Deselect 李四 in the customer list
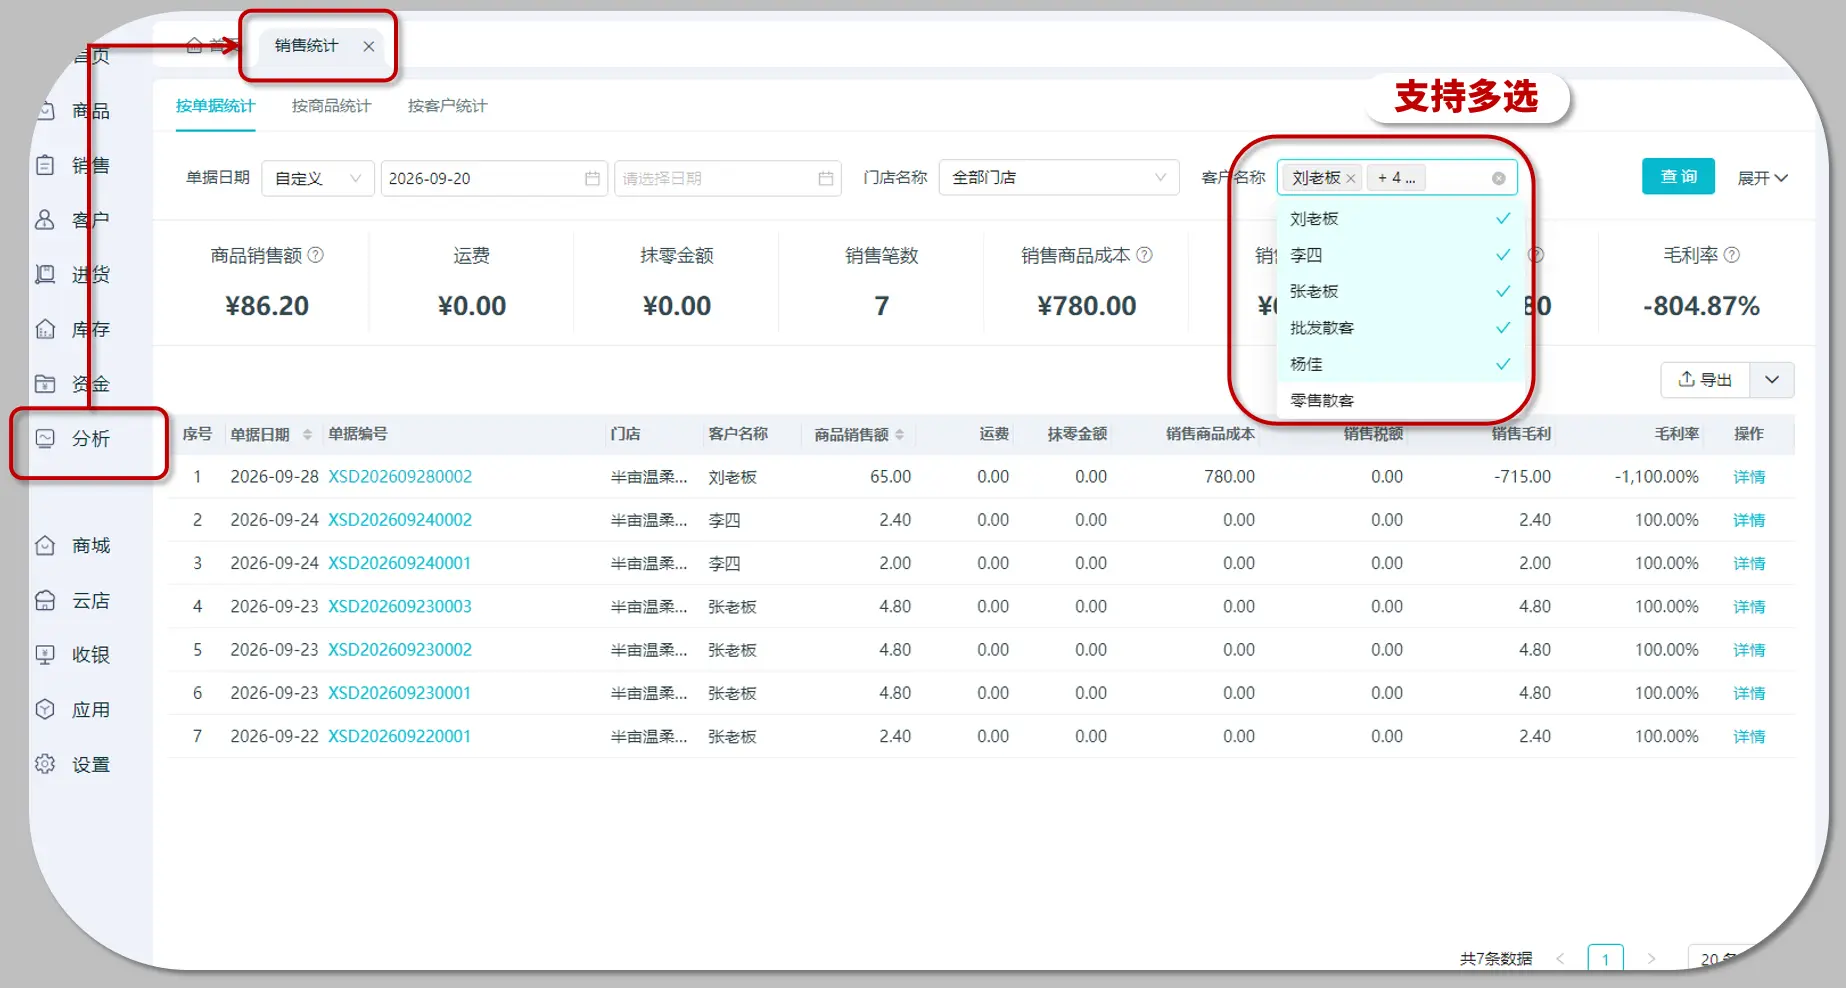The image size is (1846, 988). coord(1400,255)
